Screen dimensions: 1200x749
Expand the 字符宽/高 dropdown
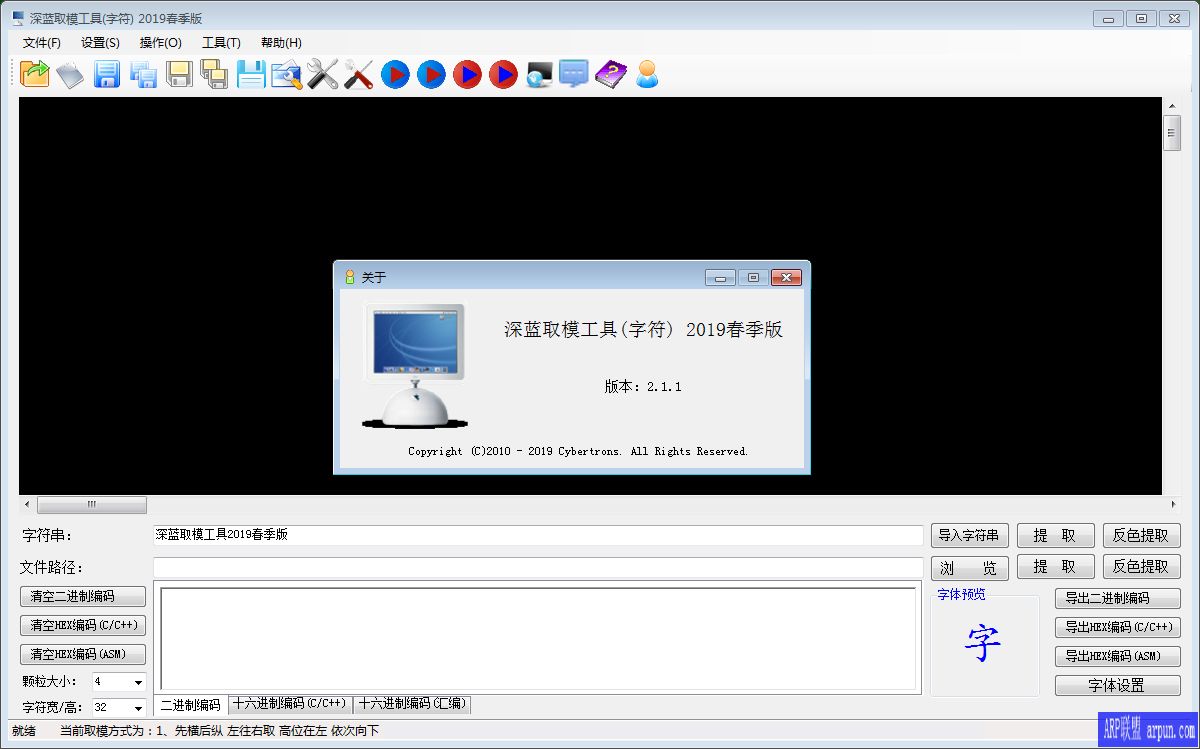[138, 709]
